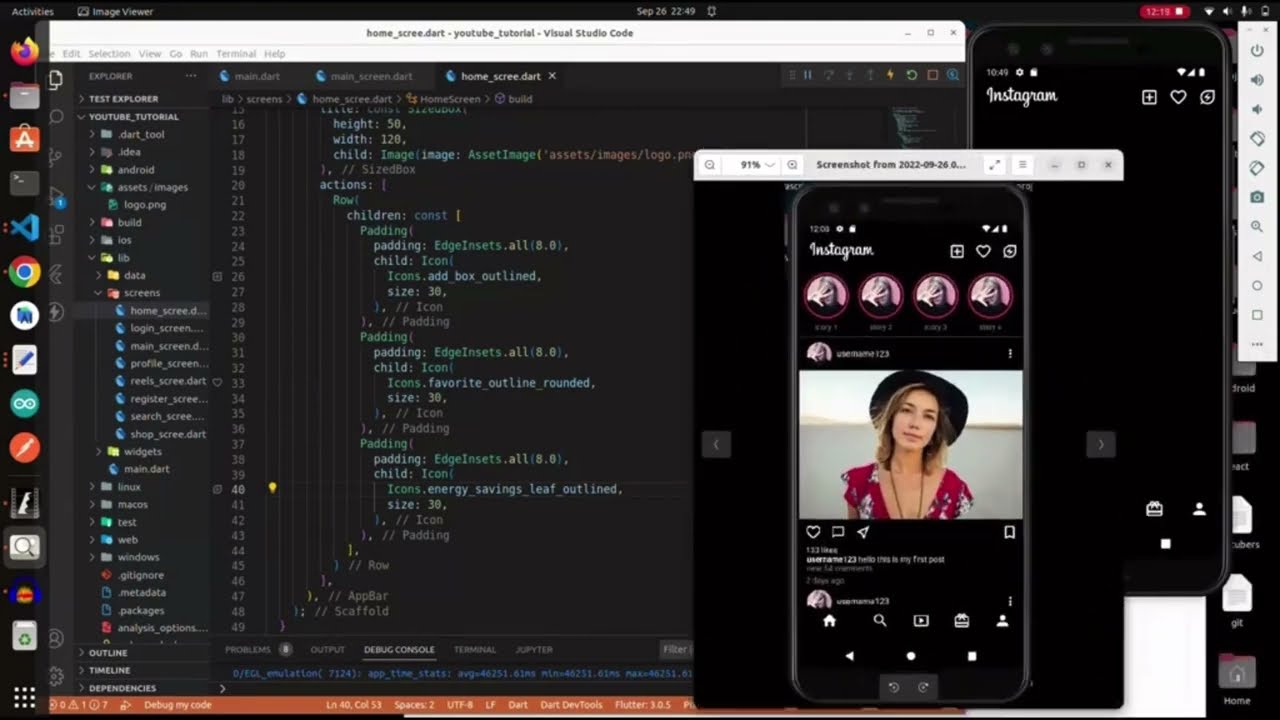Screen dimensions: 1280x720
Task: Open the Explorer view in VS Code activity bar
Action: point(56,80)
